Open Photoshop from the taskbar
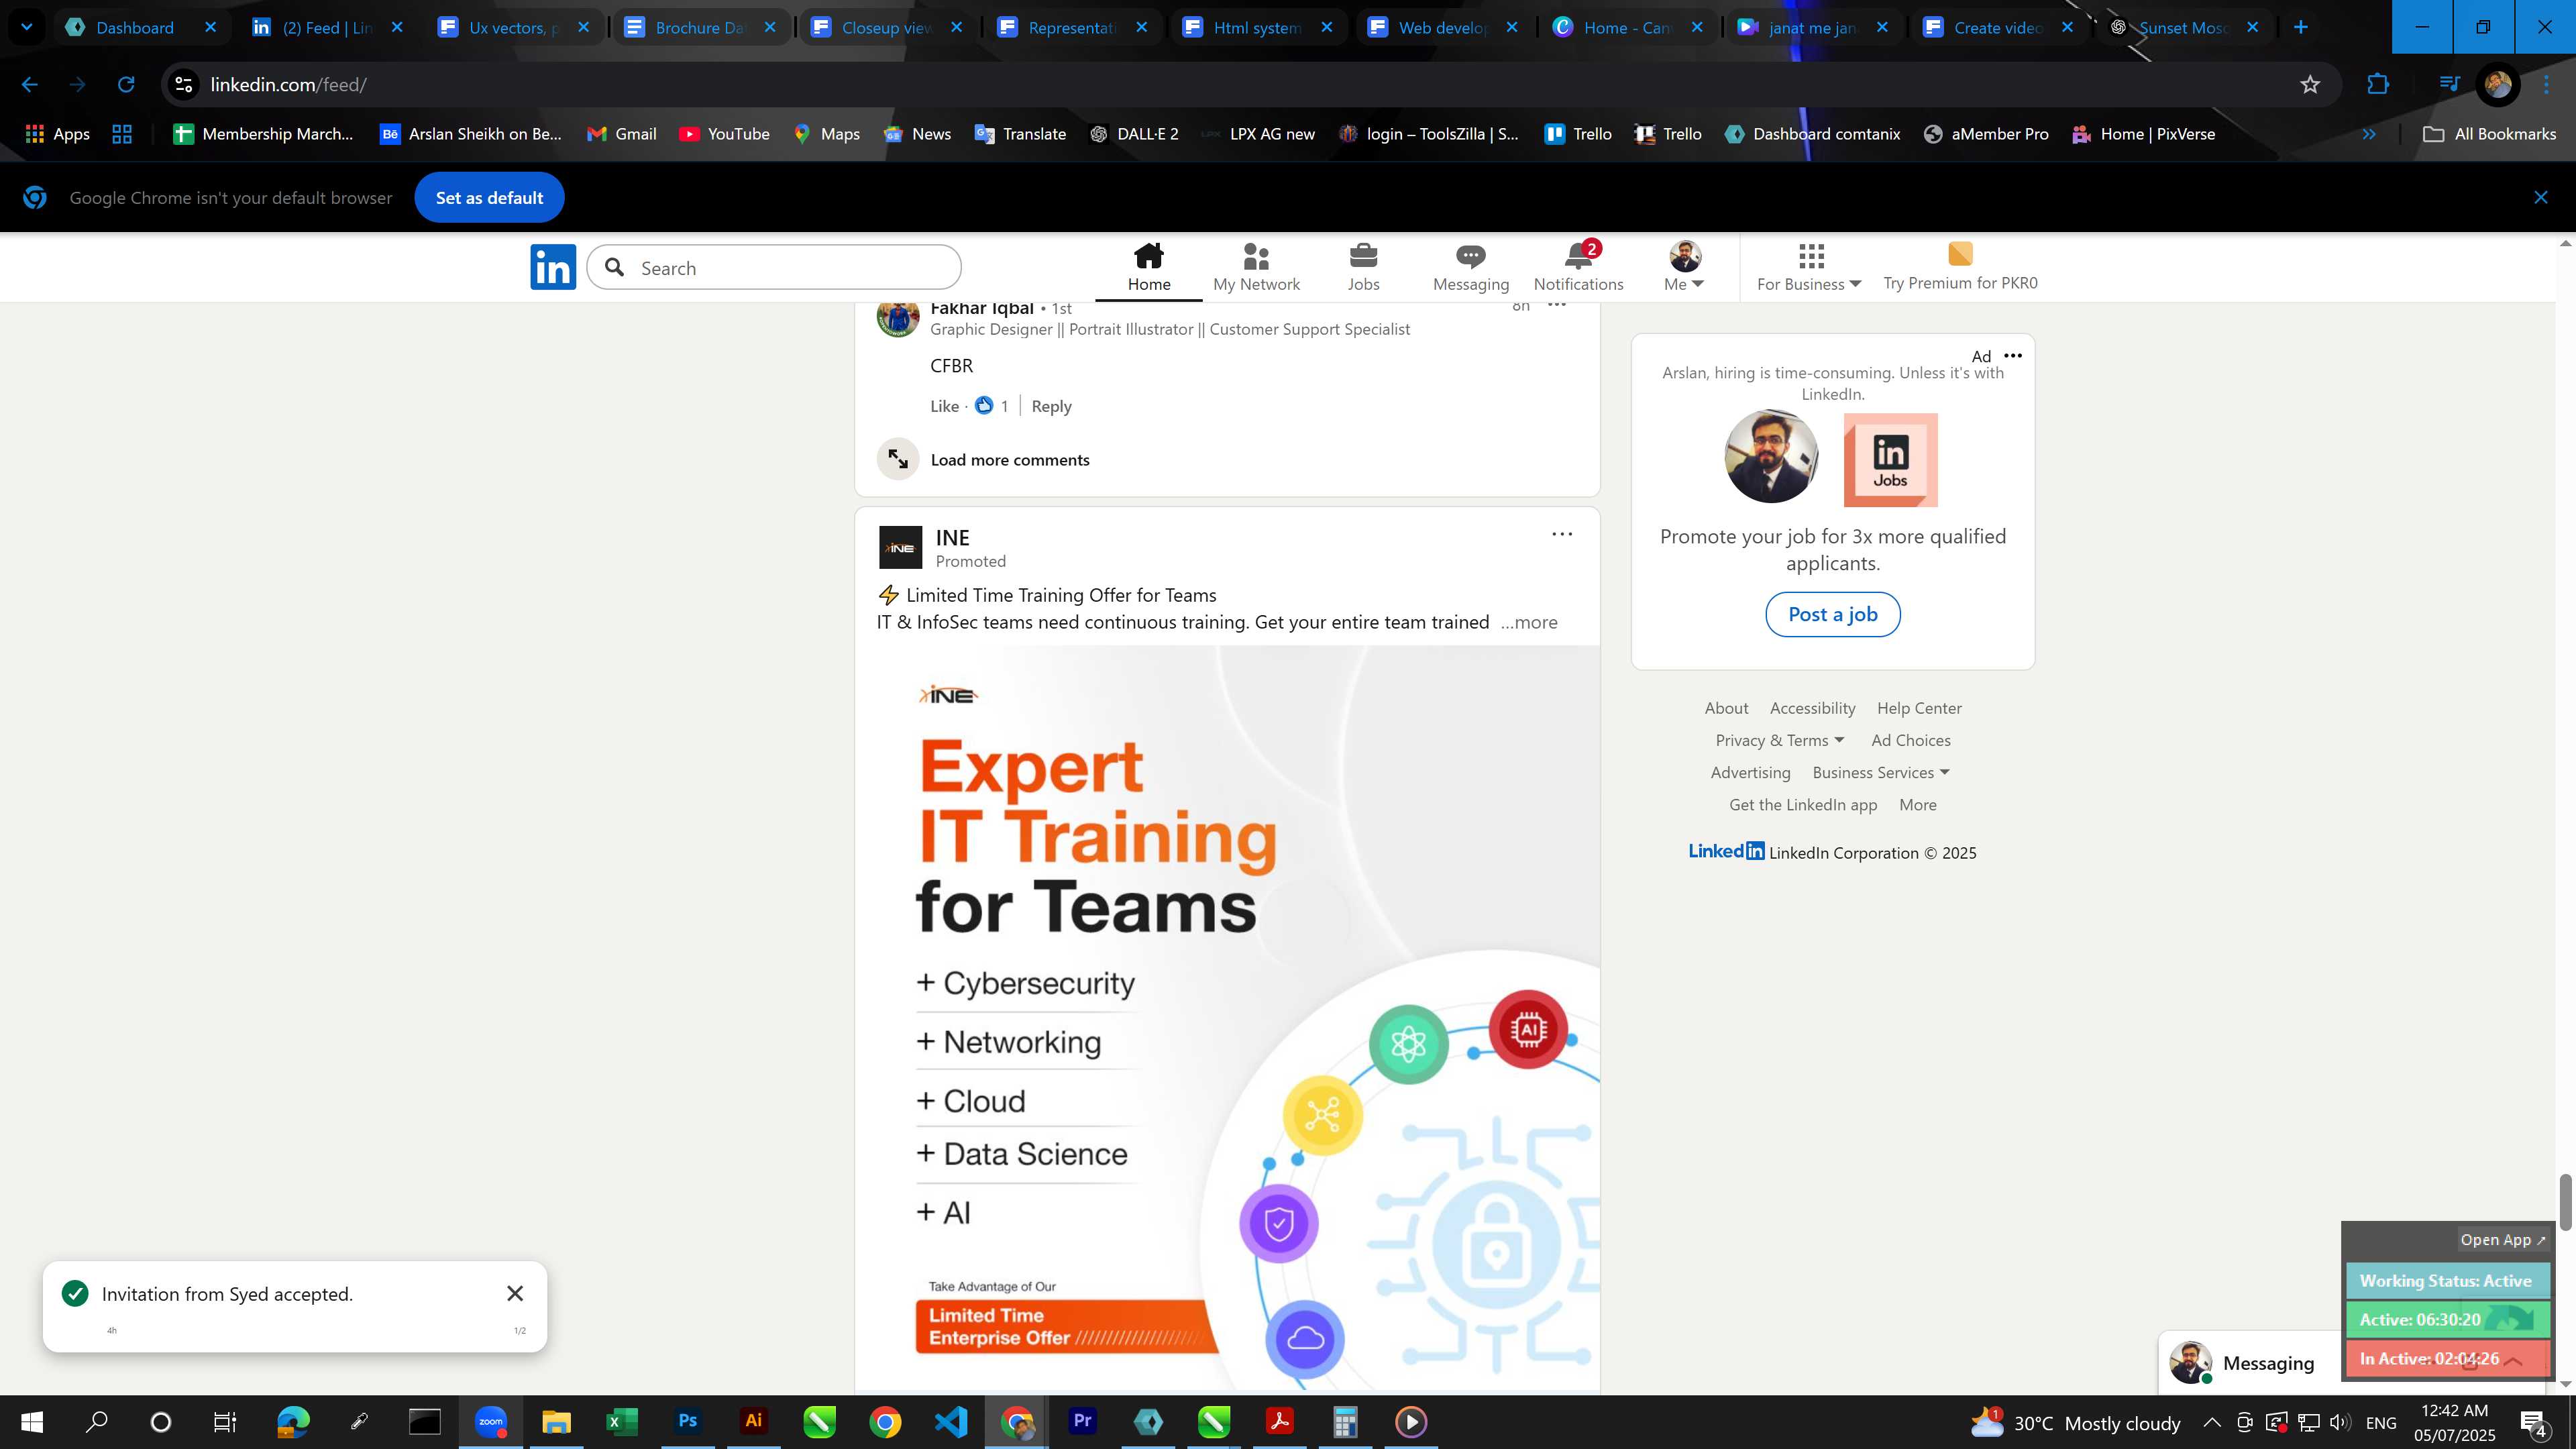 click(x=688, y=1421)
